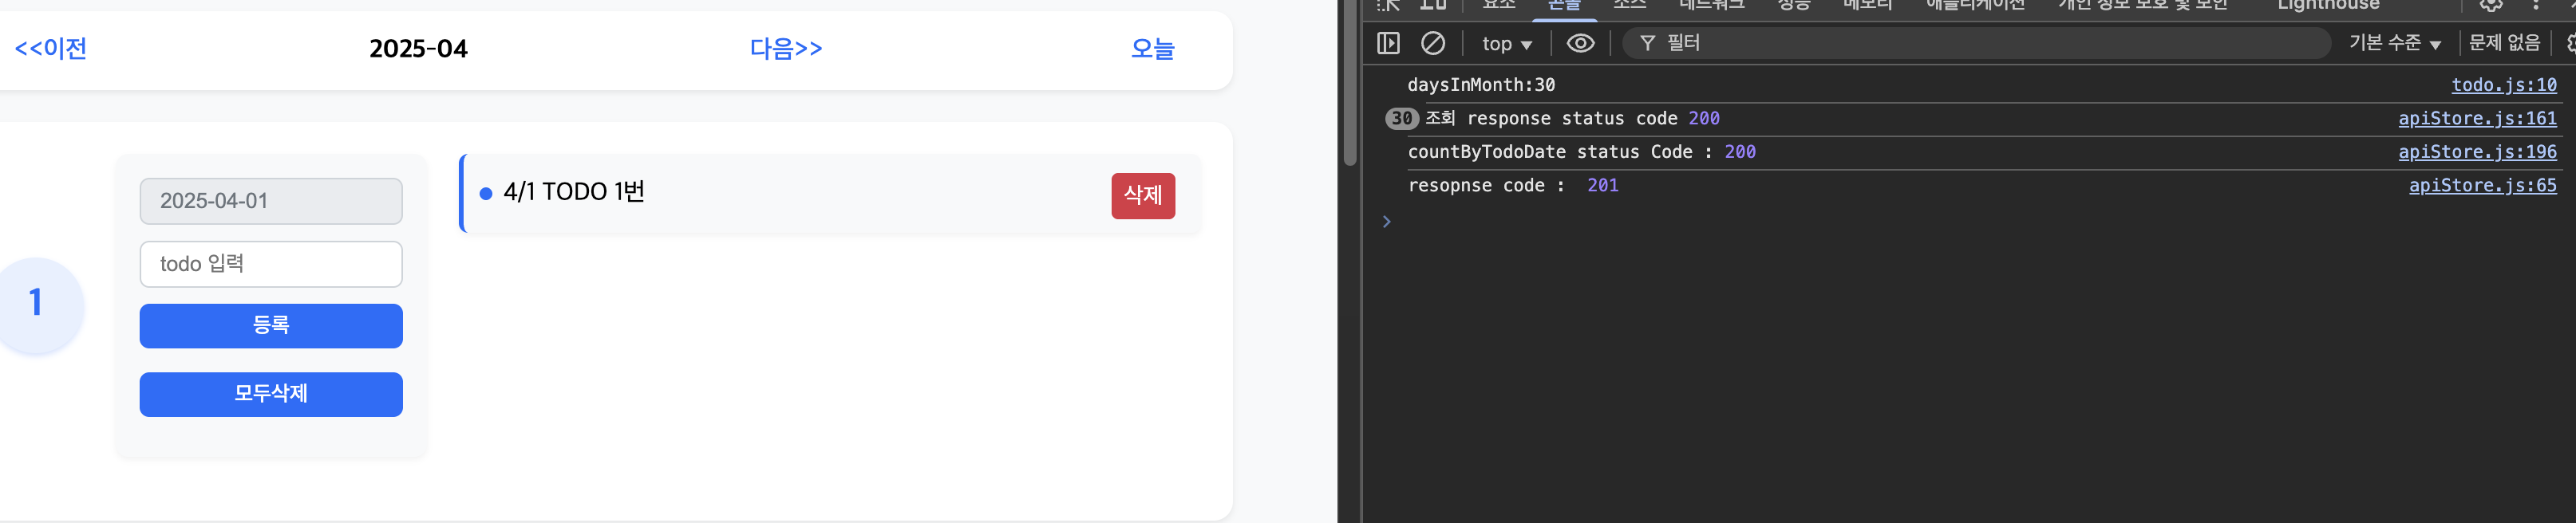2576x523 pixels.
Task: Select the resopnse code 201 log line
Action: pyautogui.click(x=1512, y=185)
